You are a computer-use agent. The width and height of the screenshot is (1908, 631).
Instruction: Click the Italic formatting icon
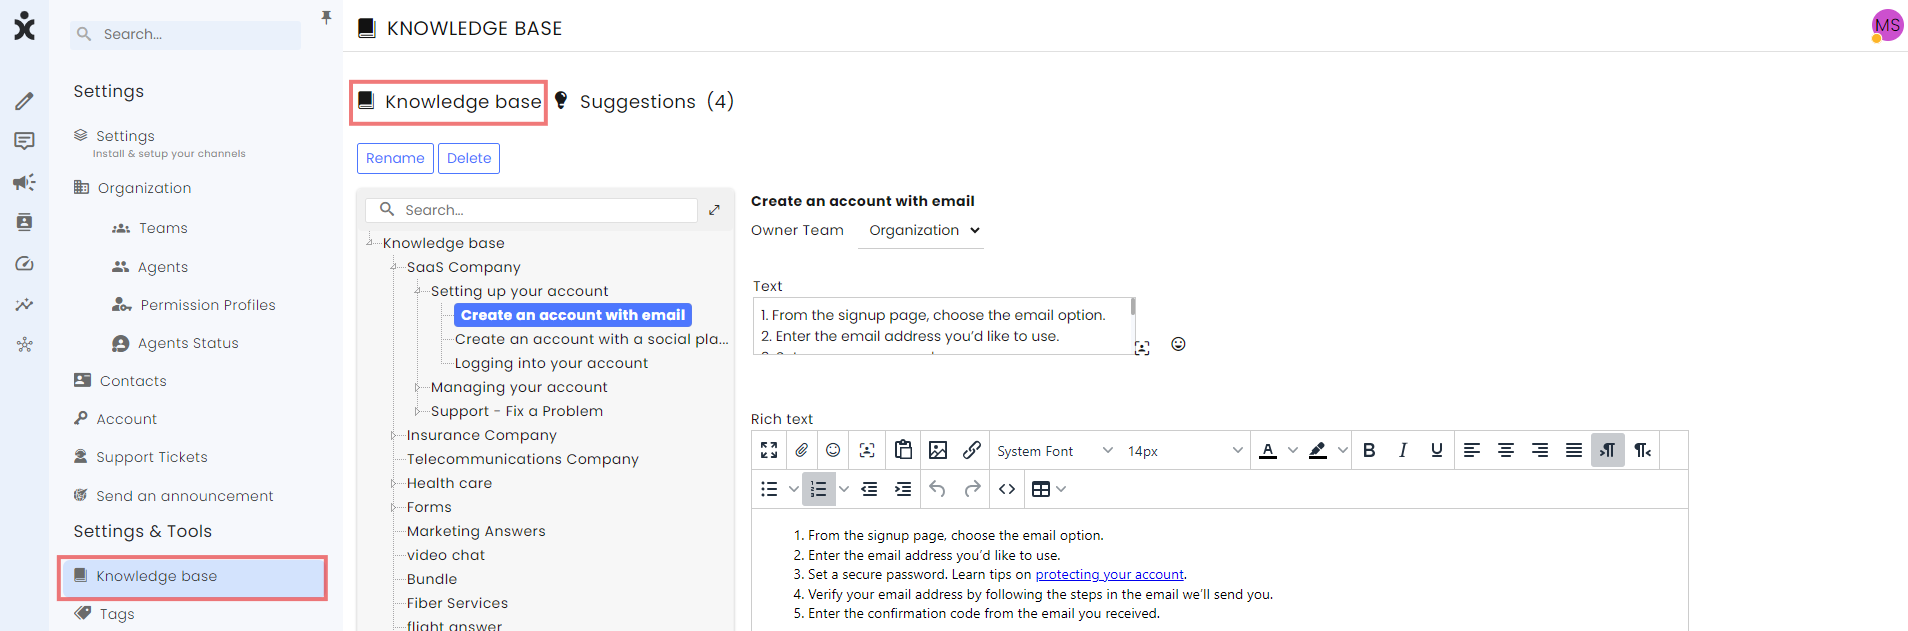point(1403,450)
